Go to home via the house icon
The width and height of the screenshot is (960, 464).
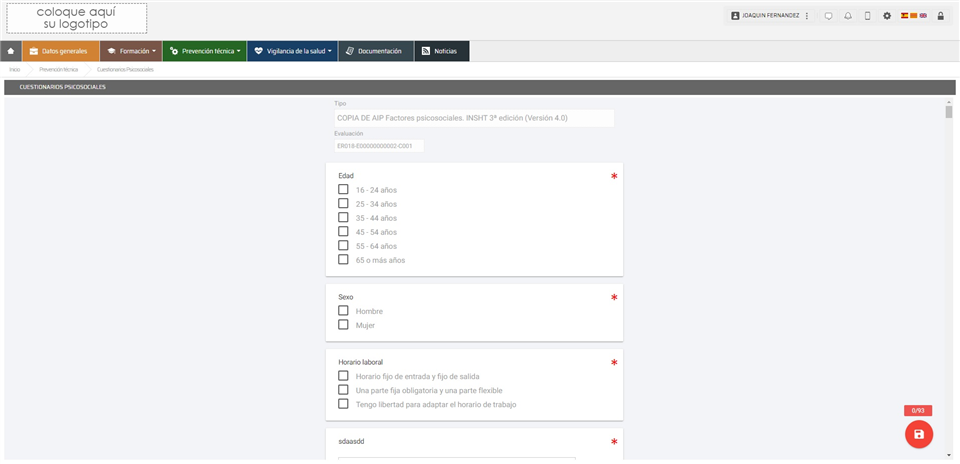(x=10, y=51)
